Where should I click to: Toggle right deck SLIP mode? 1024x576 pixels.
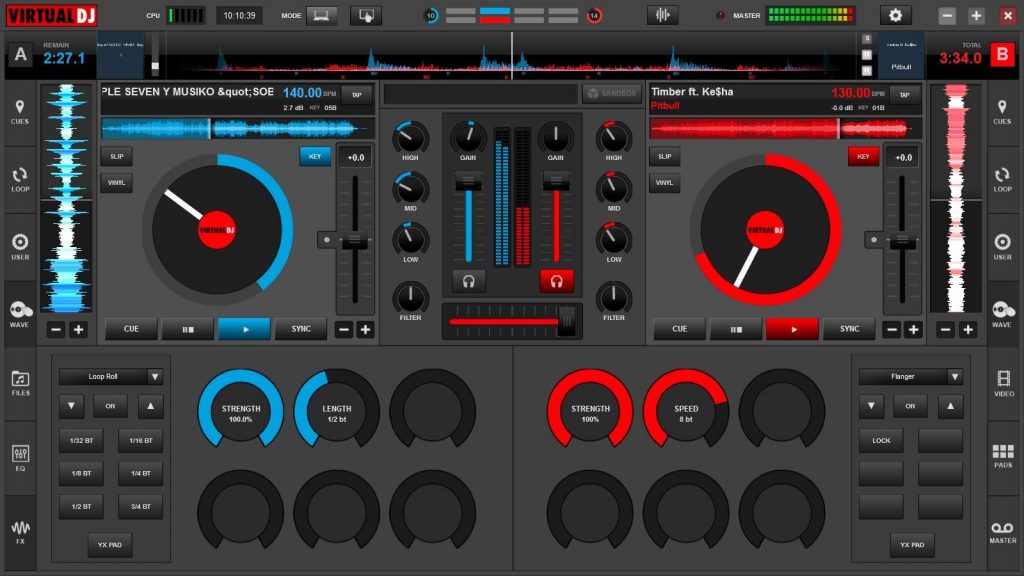(x=665, y=157)
